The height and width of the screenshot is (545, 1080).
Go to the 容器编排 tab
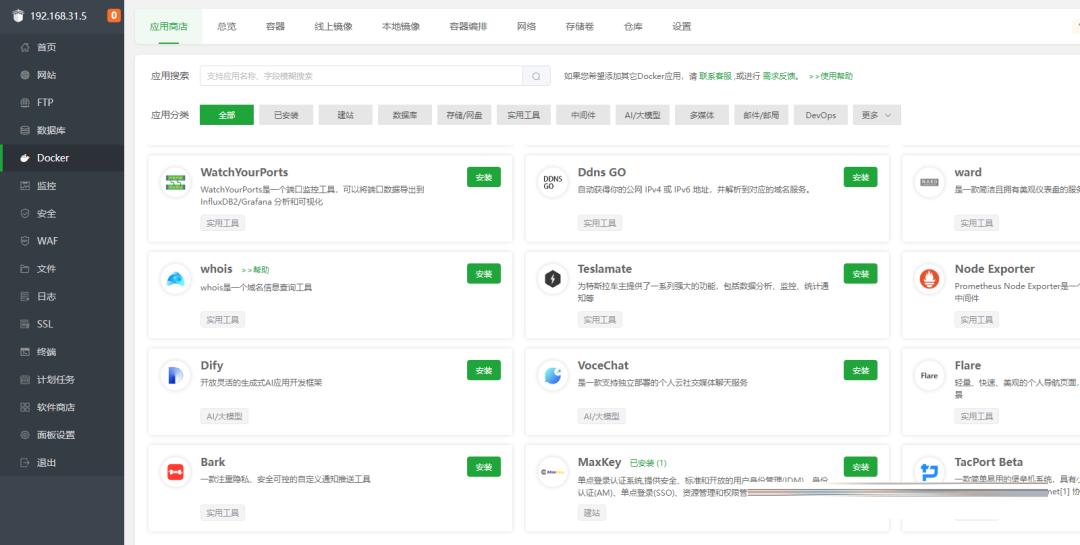point(468,27)
